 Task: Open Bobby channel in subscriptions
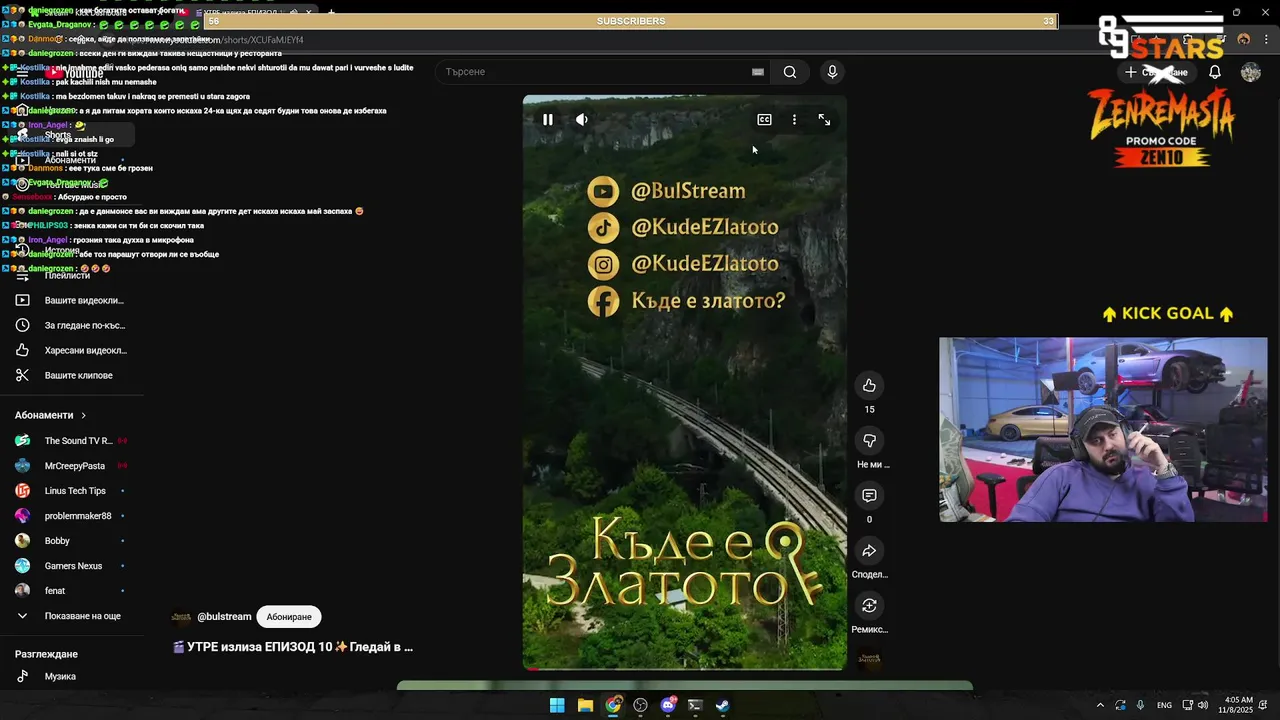(70, 541)
